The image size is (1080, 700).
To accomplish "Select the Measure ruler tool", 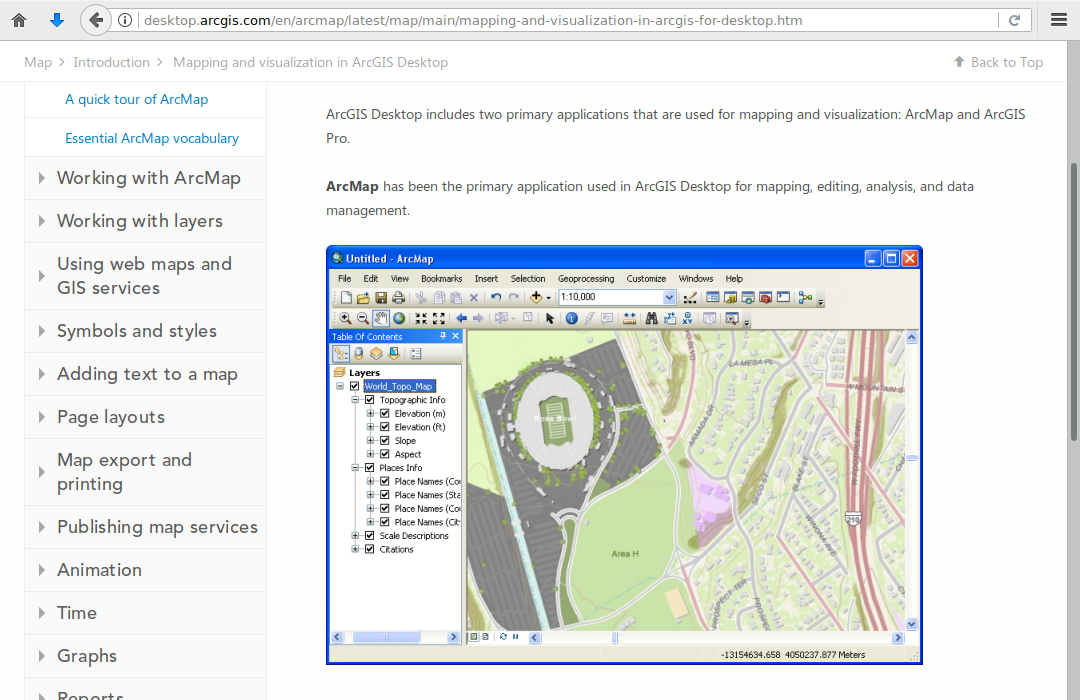I will (x=629, y=318).
